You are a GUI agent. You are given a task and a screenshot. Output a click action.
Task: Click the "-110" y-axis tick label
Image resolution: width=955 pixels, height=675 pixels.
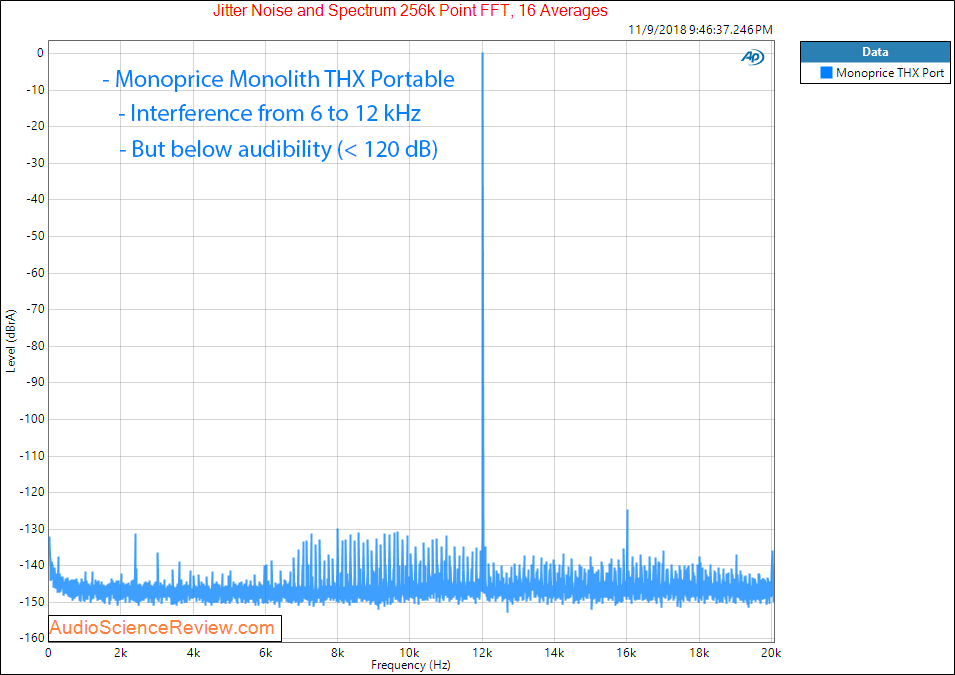coord(32,455)
